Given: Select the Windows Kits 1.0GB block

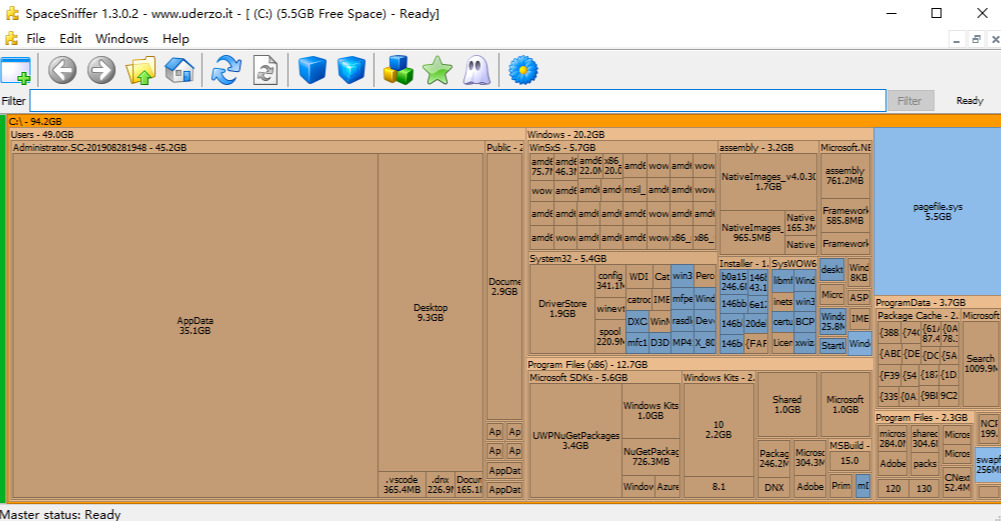Looking at the screenshot, I should coord(651,411).
